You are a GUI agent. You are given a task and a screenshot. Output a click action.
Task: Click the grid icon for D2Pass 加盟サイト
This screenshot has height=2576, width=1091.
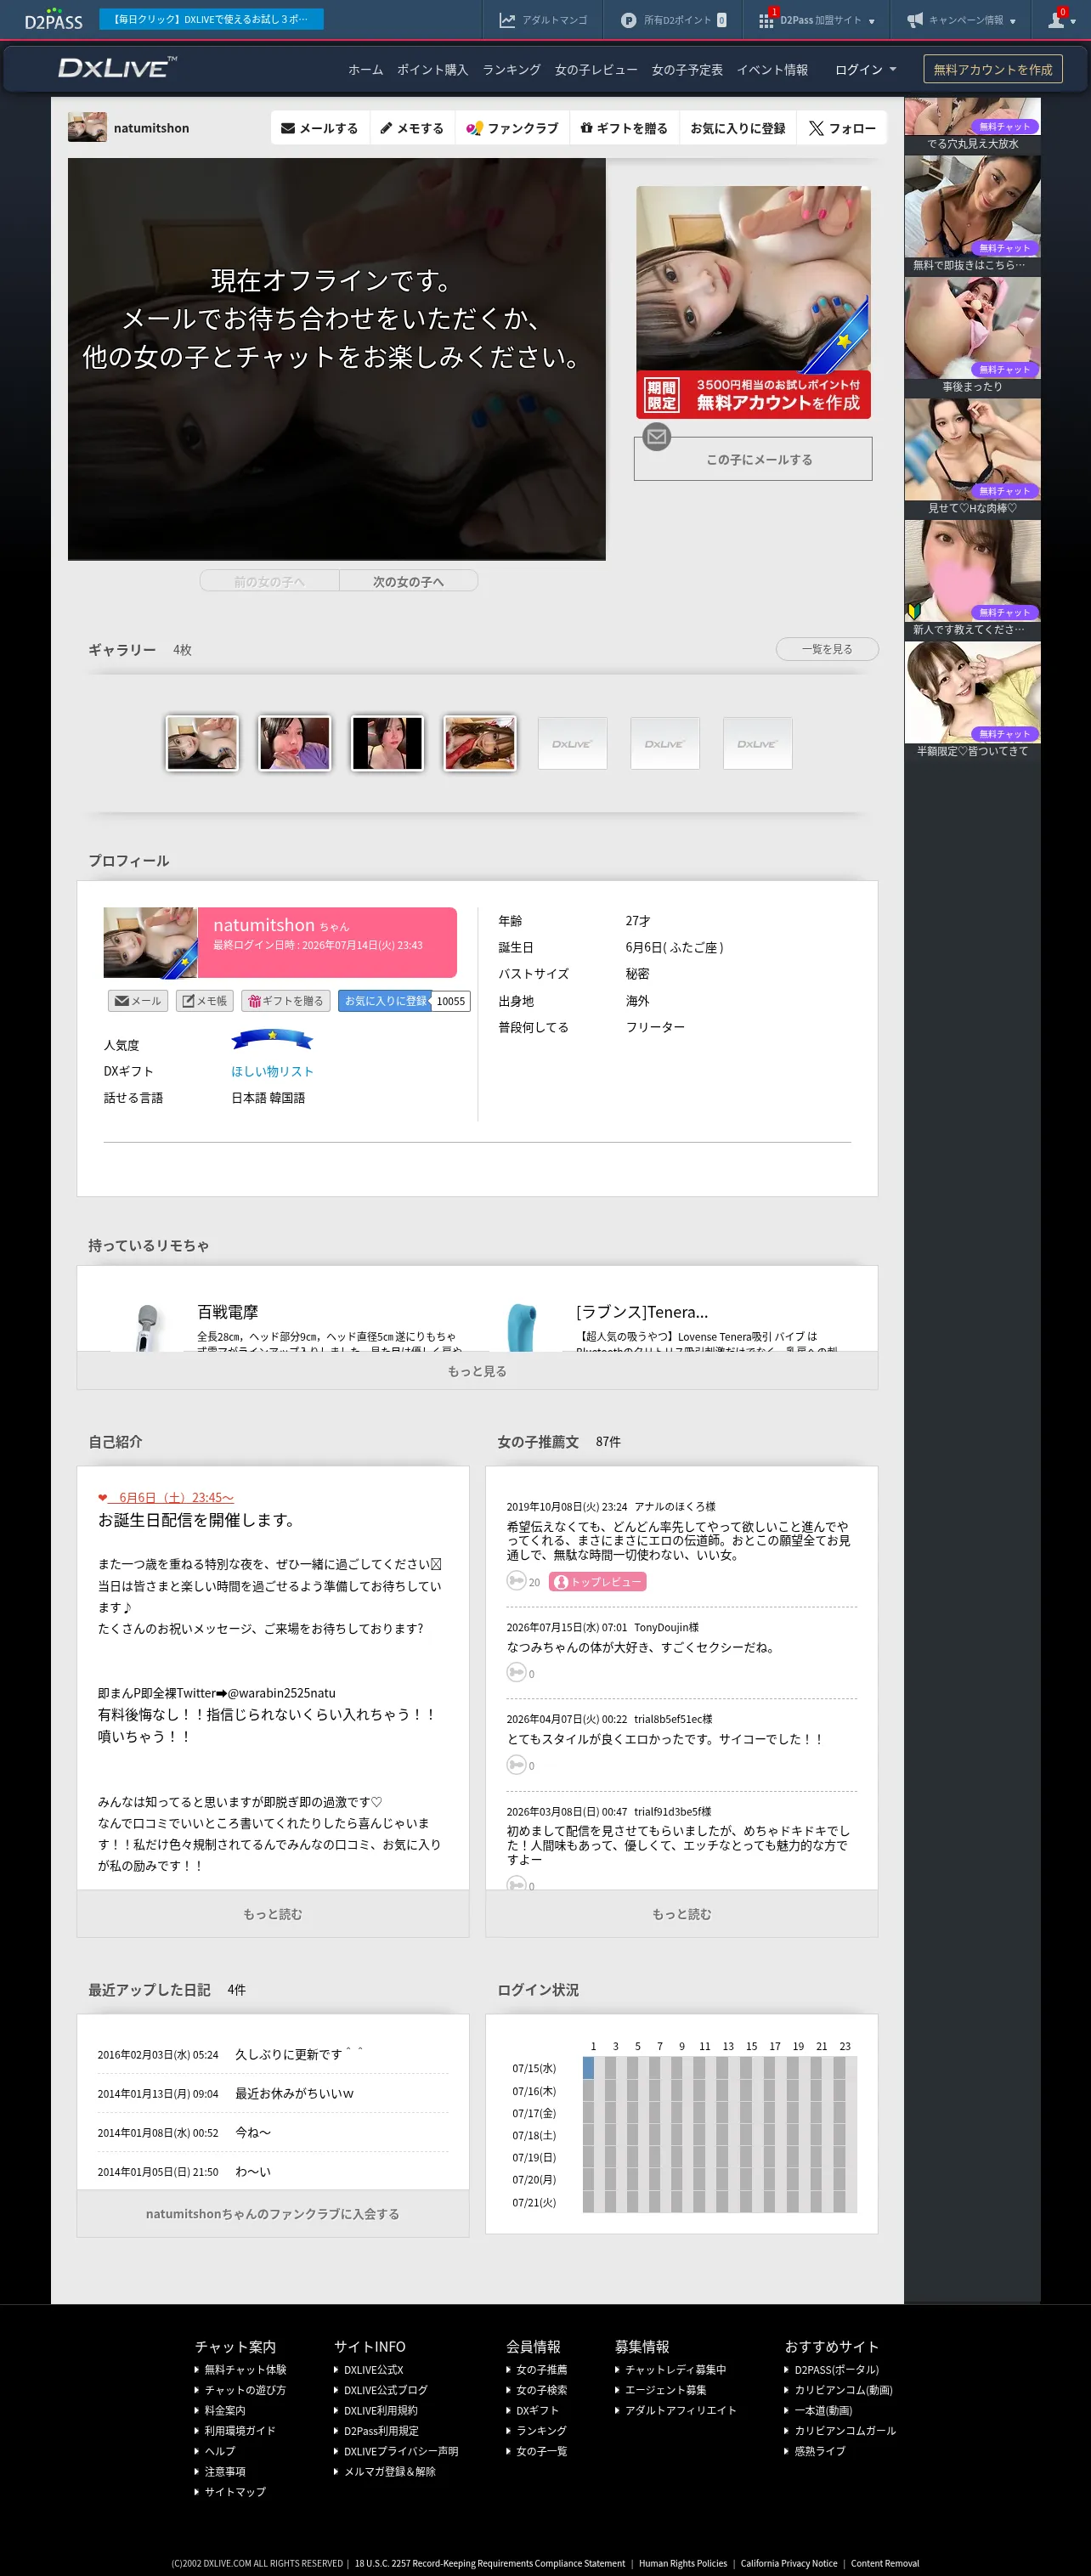pyautogui.click(x=766, y=20)
